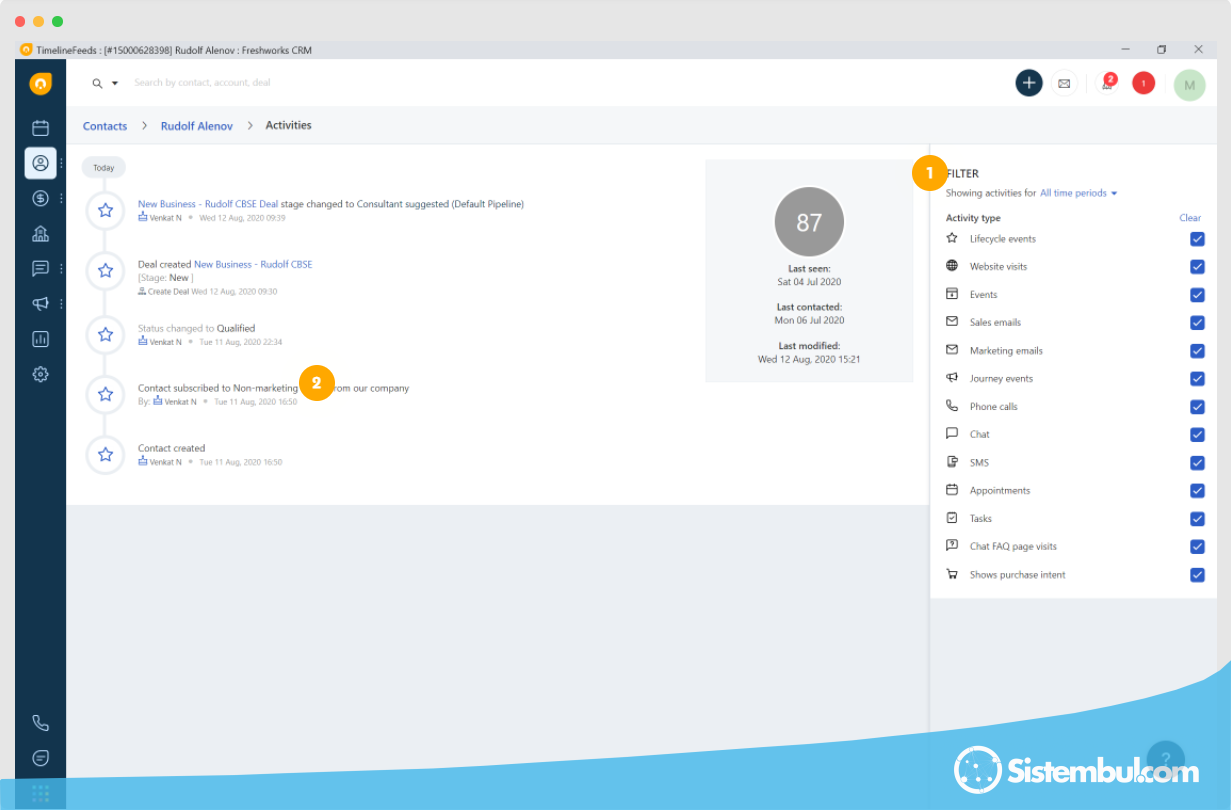1231x810 pixels.
Task: Expand the search scope dropdown arrow
Action: (x=115, y=84)
